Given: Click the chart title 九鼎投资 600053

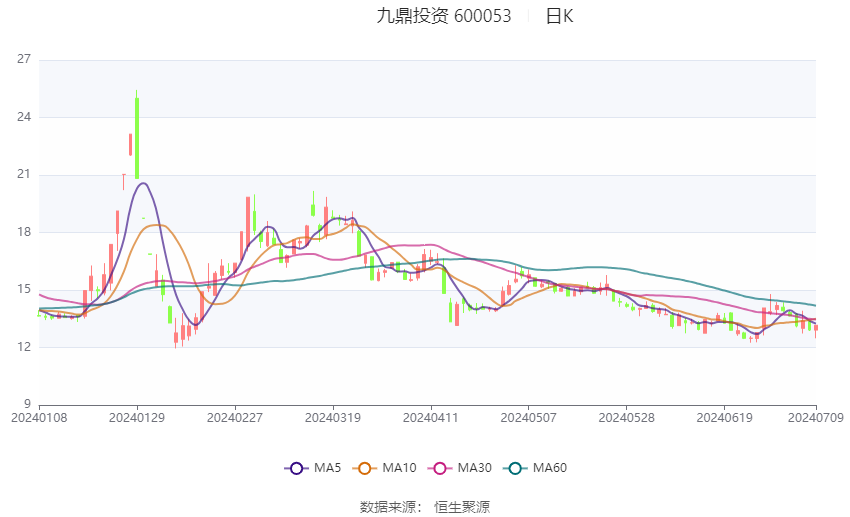Looking at the screenshot, I should pyautogui.click(x=443, y=16).
